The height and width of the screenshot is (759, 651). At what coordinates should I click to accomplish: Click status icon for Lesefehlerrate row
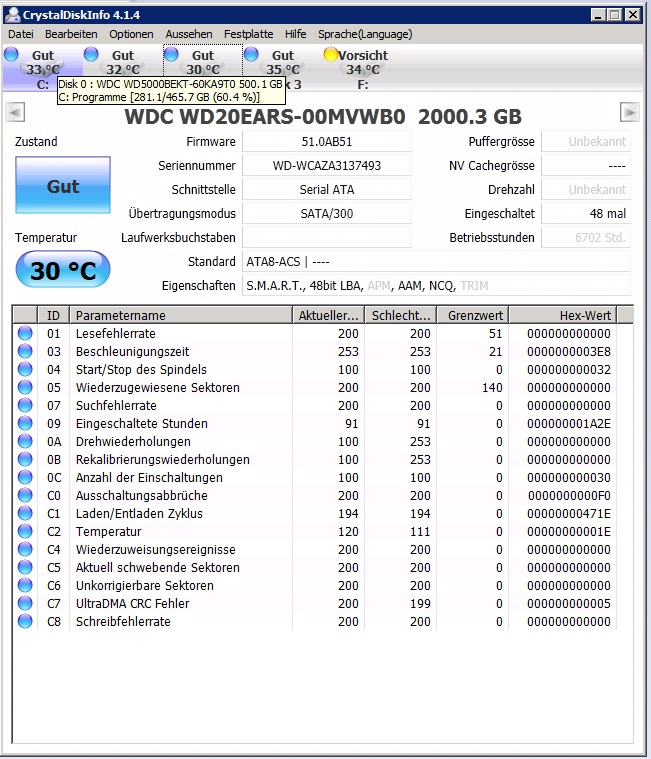[x=25, y=334]
